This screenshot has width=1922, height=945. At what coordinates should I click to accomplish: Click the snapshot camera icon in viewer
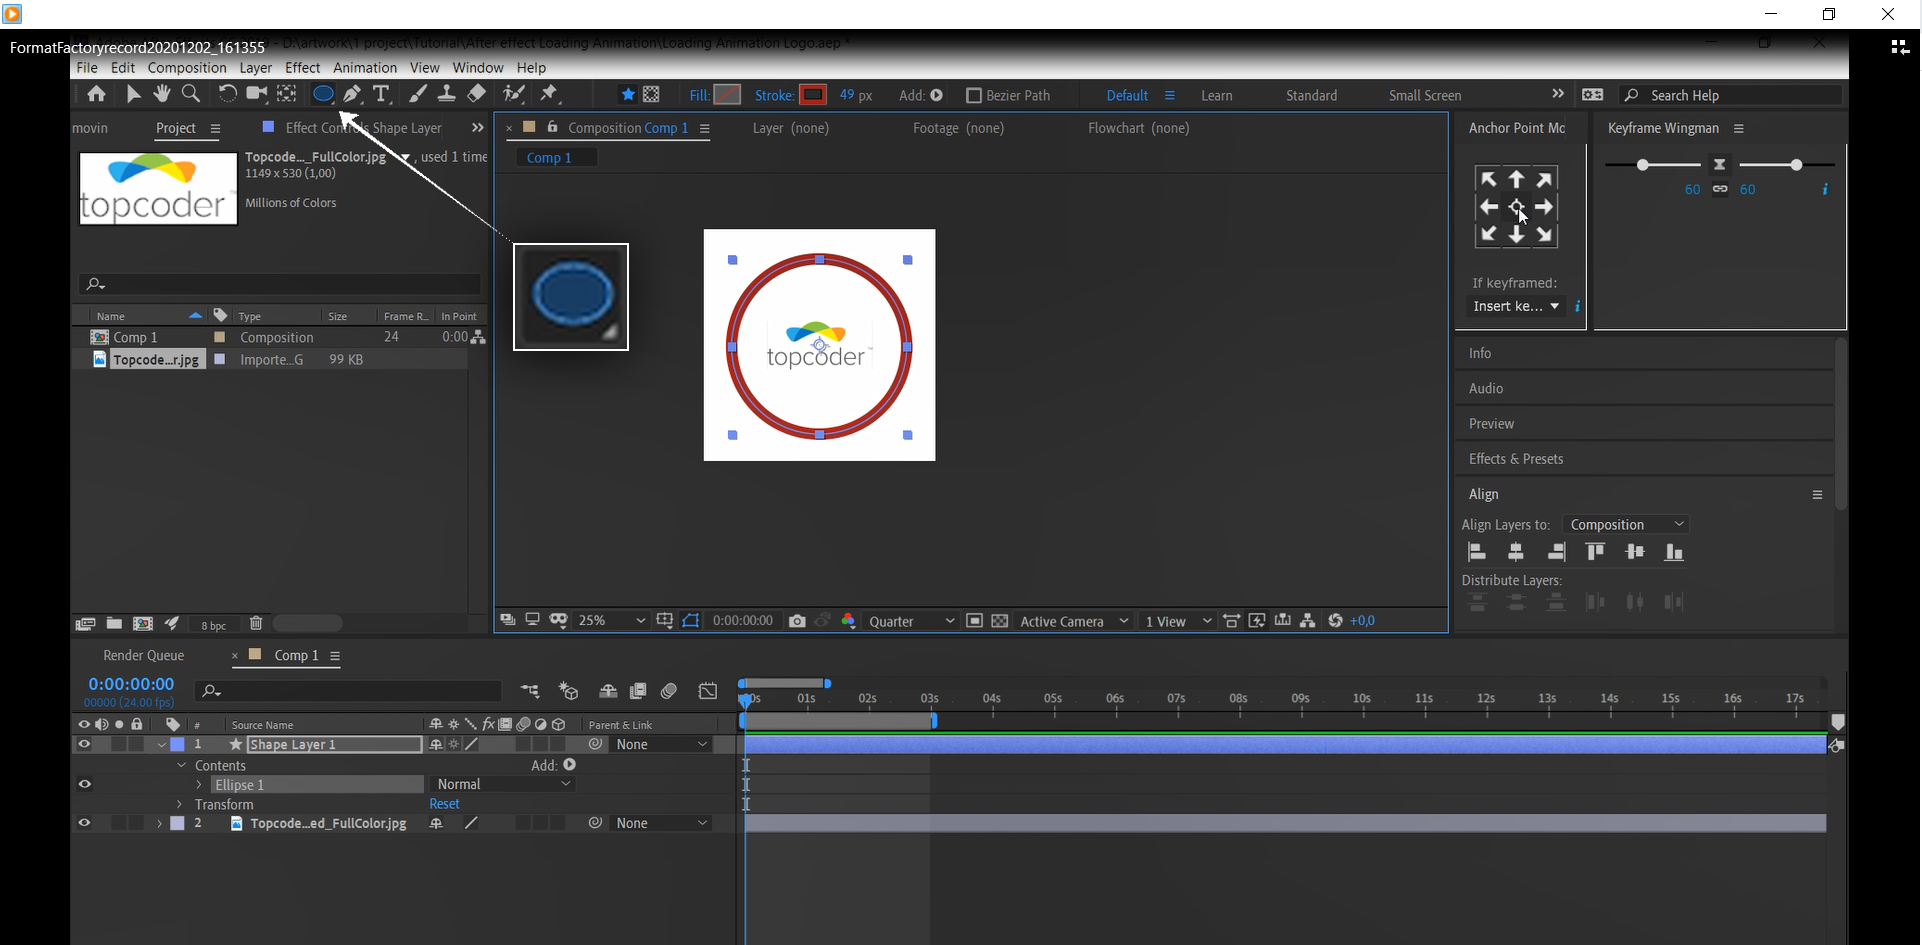tap(797, 621)
